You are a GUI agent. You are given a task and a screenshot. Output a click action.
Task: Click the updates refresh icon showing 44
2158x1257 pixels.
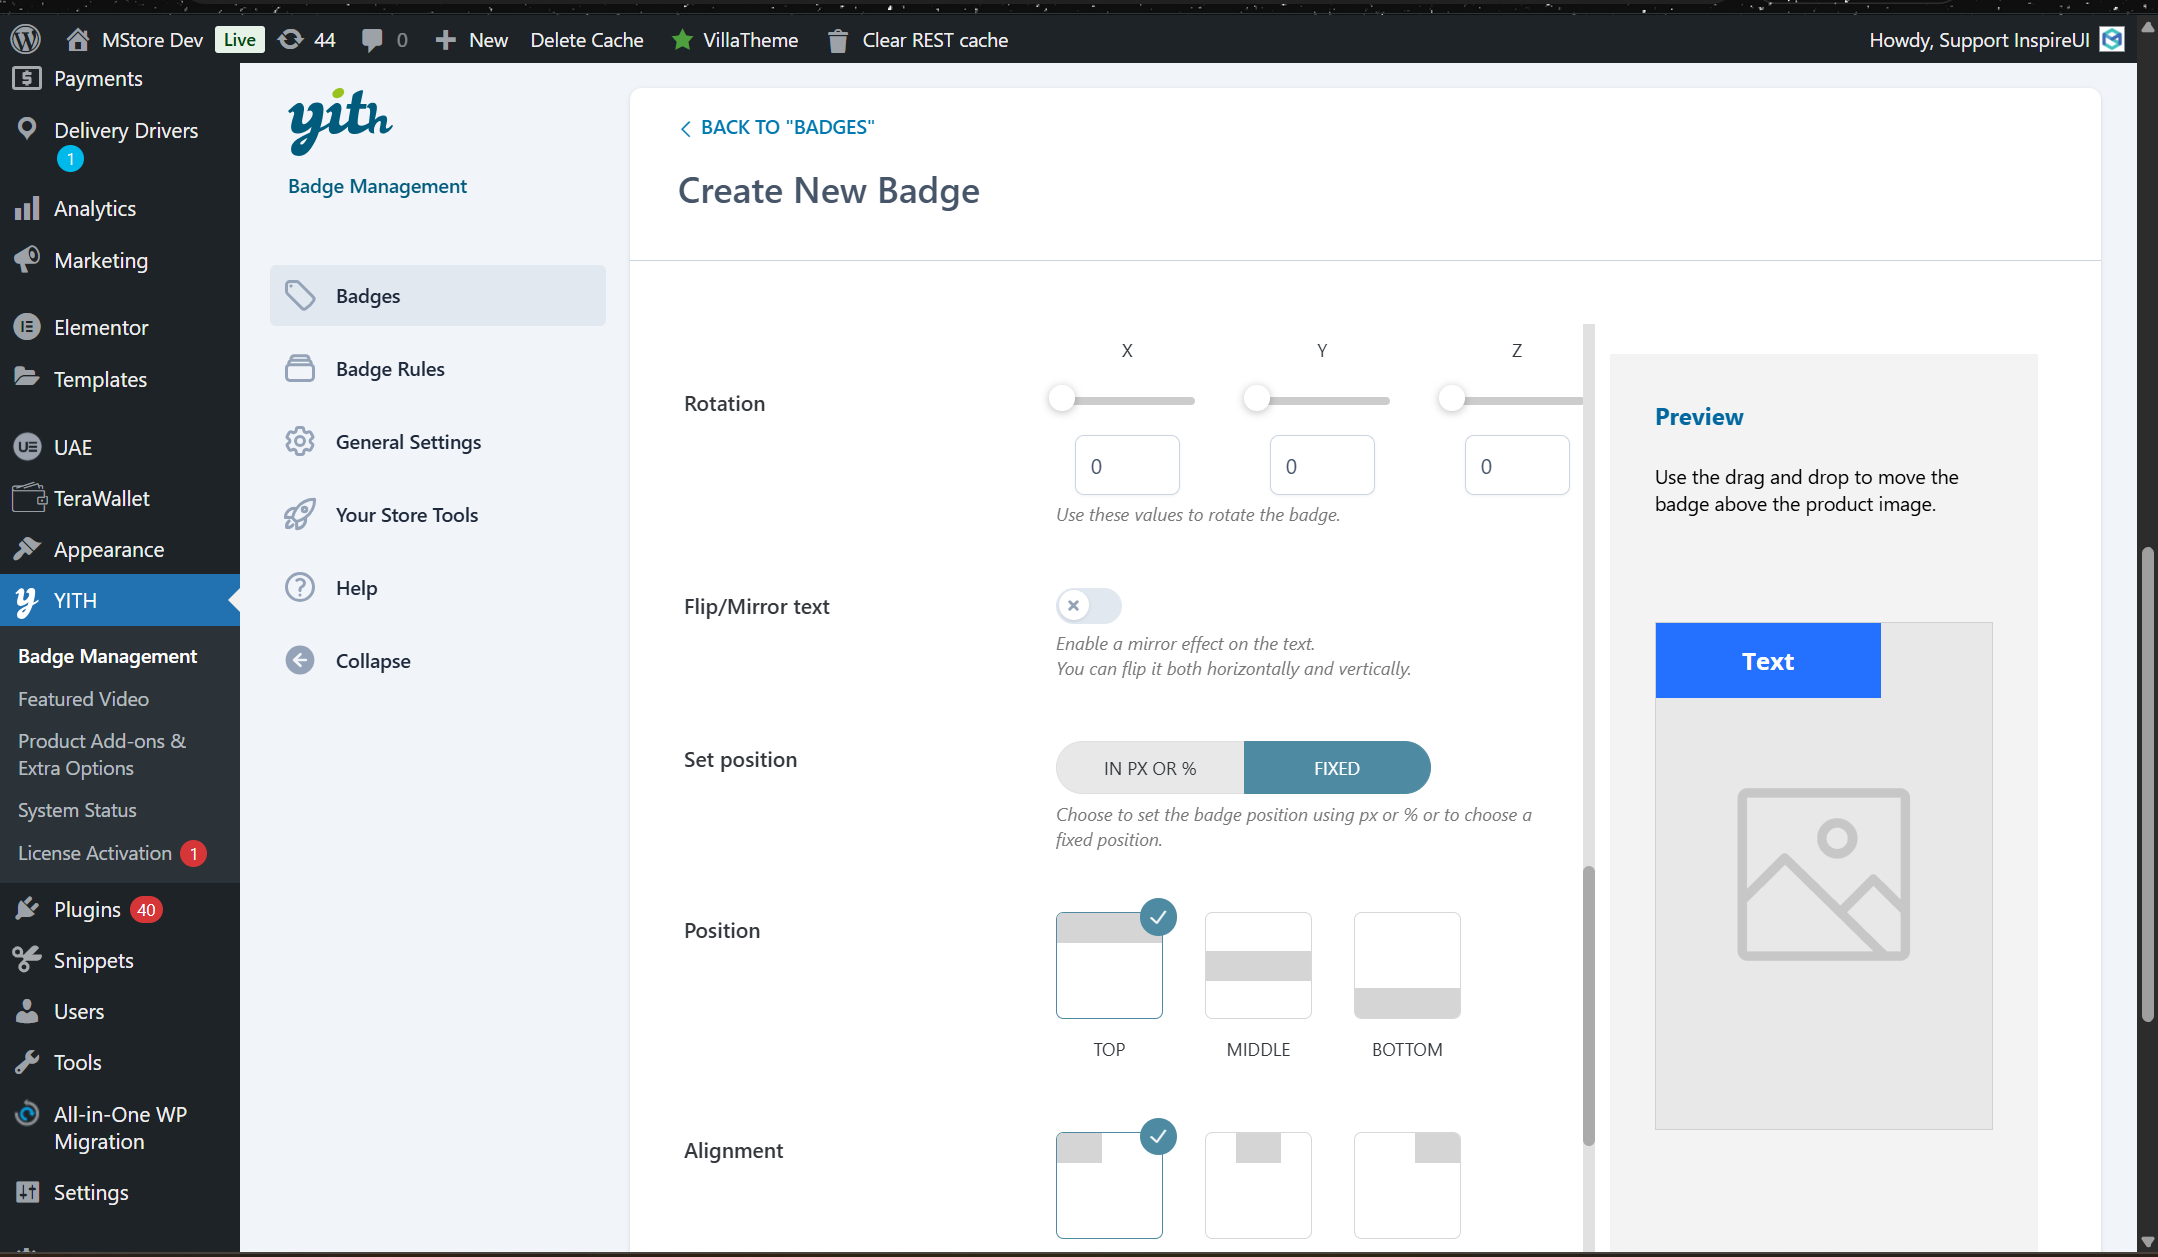291,40
